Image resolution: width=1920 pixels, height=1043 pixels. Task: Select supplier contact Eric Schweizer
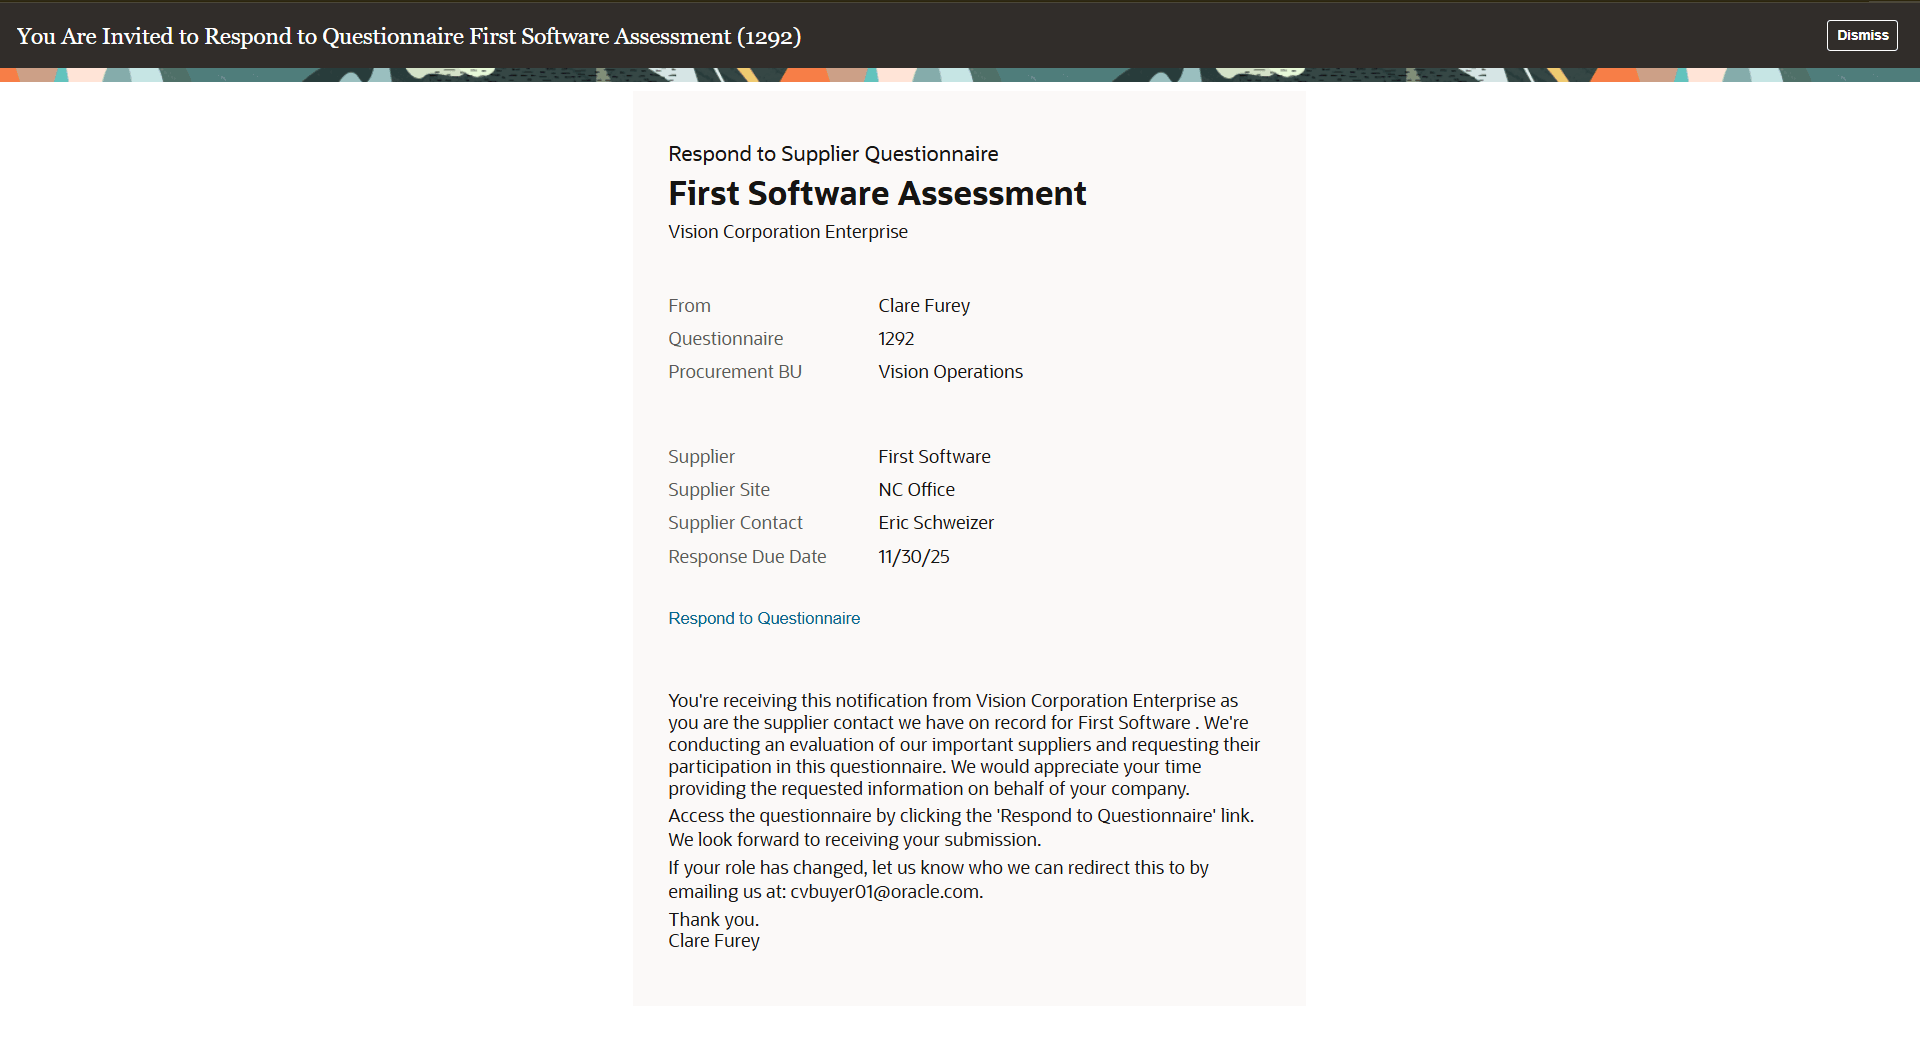(x=936, y=523)
